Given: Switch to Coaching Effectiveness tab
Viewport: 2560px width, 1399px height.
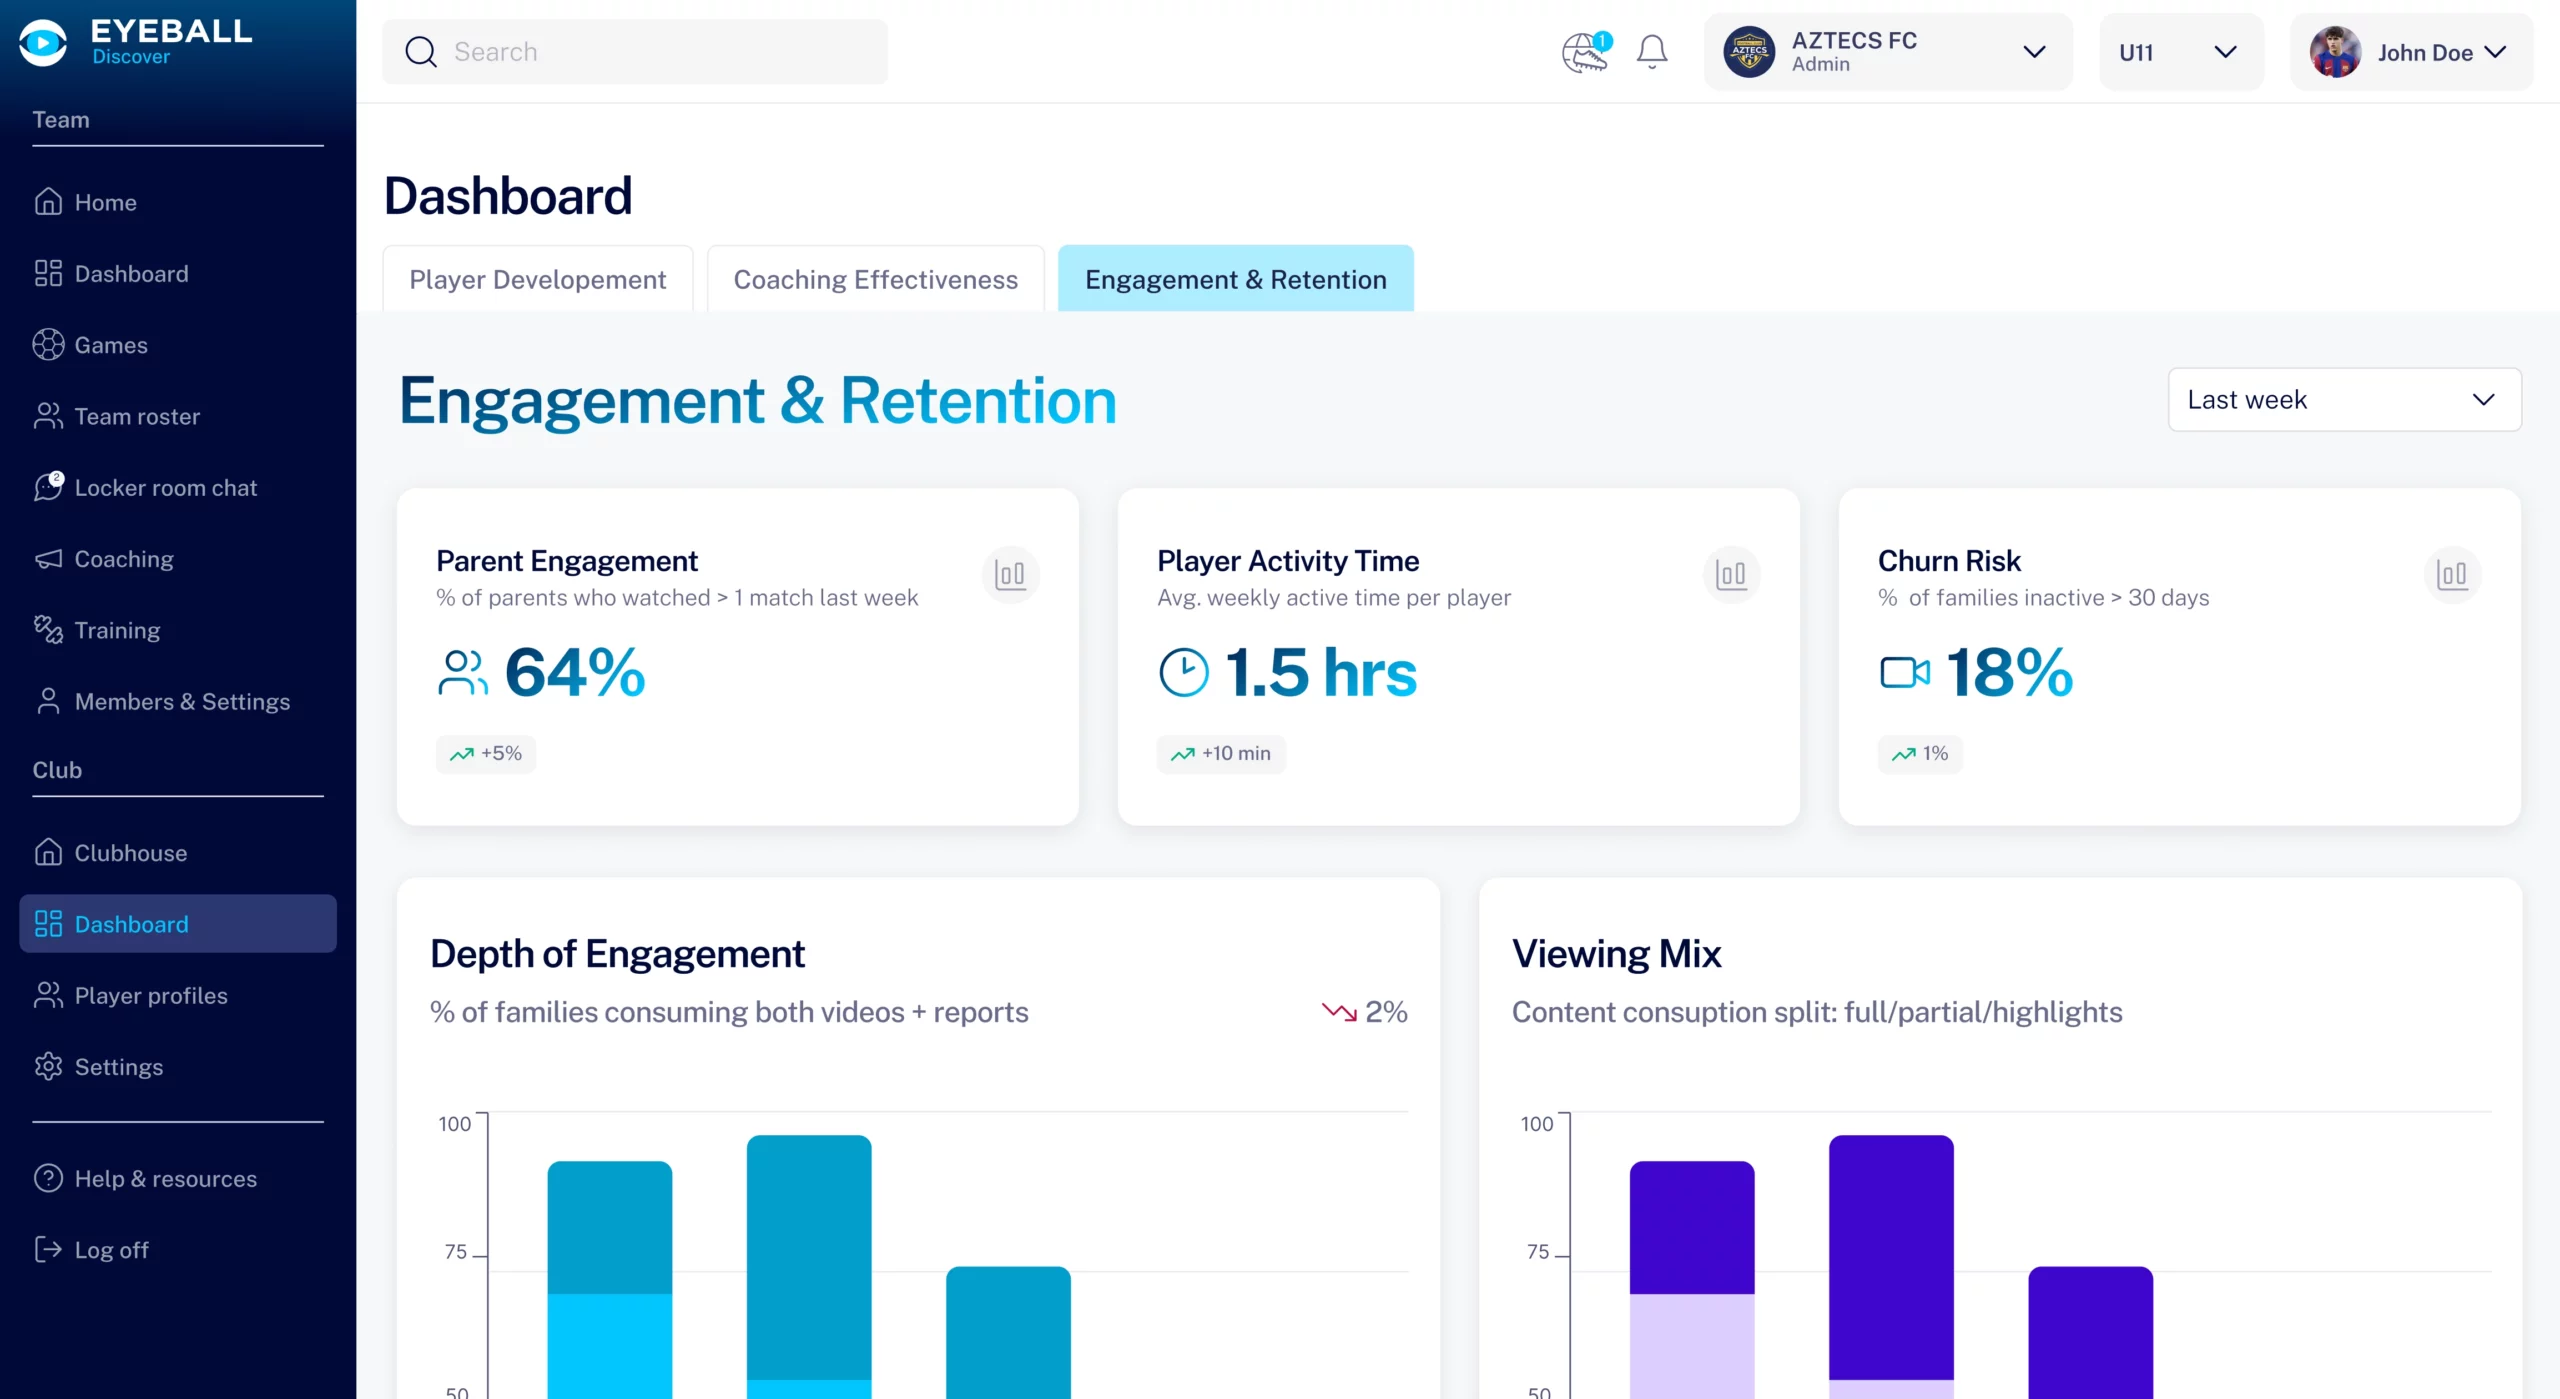Looking at the screenshot, I should coord(875,280).
